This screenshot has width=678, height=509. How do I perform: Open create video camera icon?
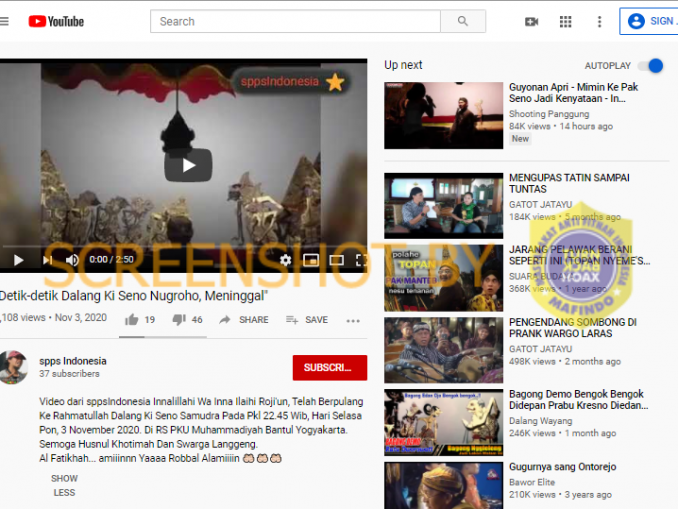click(x=531, y=21)
